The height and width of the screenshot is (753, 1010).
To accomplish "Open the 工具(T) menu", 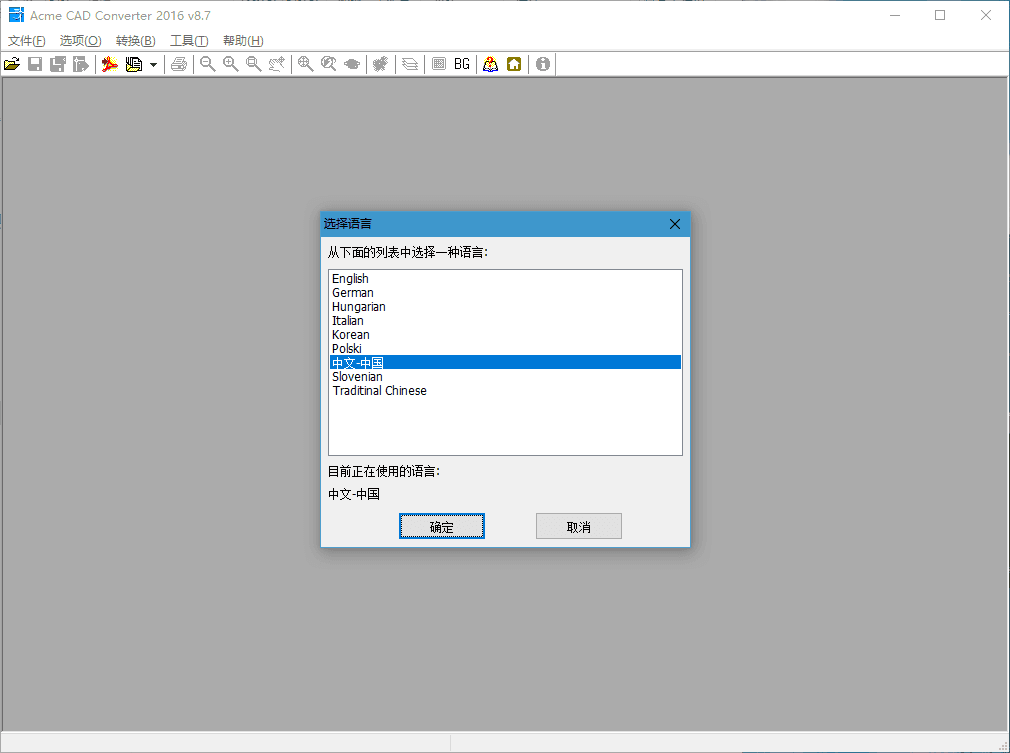I will (x=189, y=41).
